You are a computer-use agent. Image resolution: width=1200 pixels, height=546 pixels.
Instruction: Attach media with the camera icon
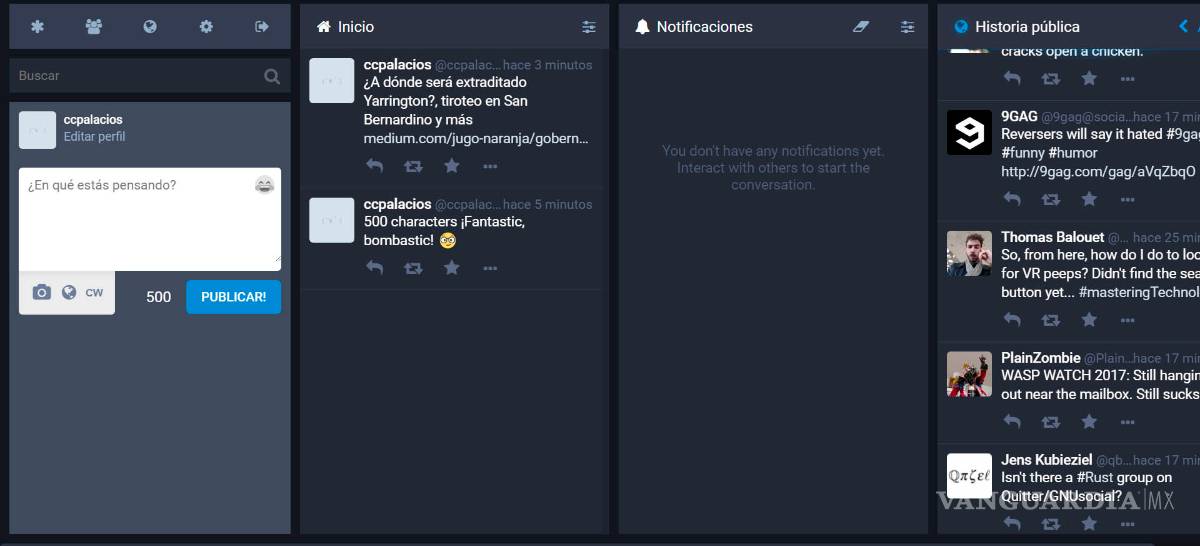pyautogui.click(x=41, y=292)
